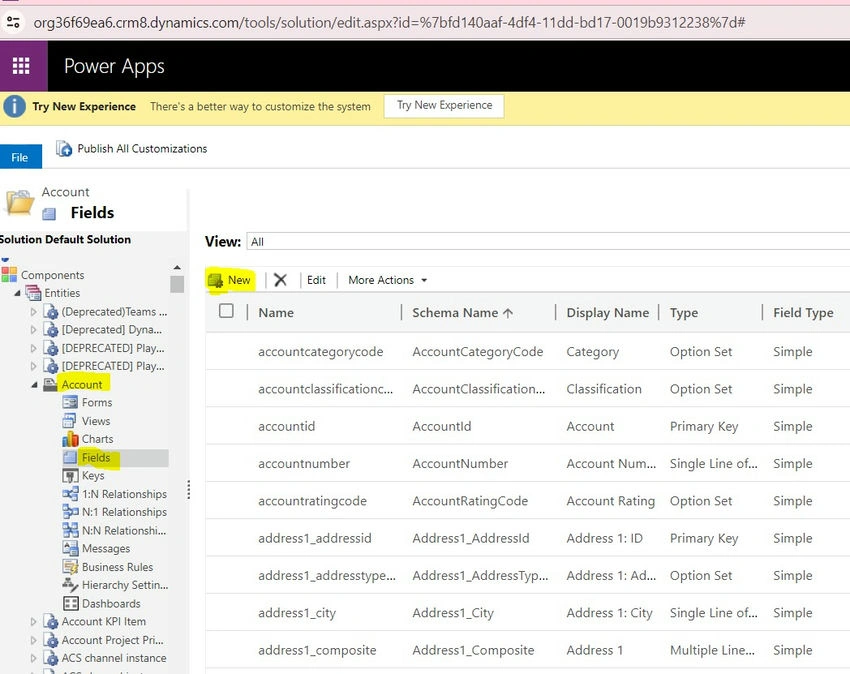
Task: Open the View selector showing All
Action: 548,242
